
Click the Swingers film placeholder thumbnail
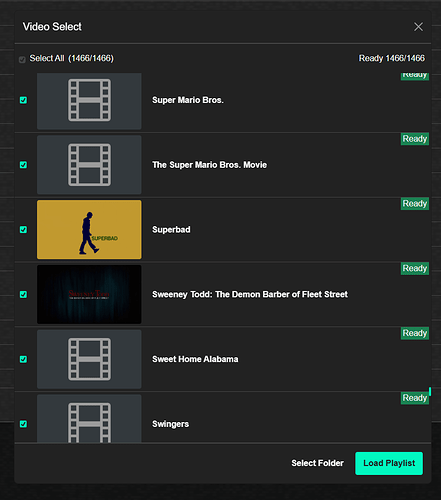click(x=89, y=418)
